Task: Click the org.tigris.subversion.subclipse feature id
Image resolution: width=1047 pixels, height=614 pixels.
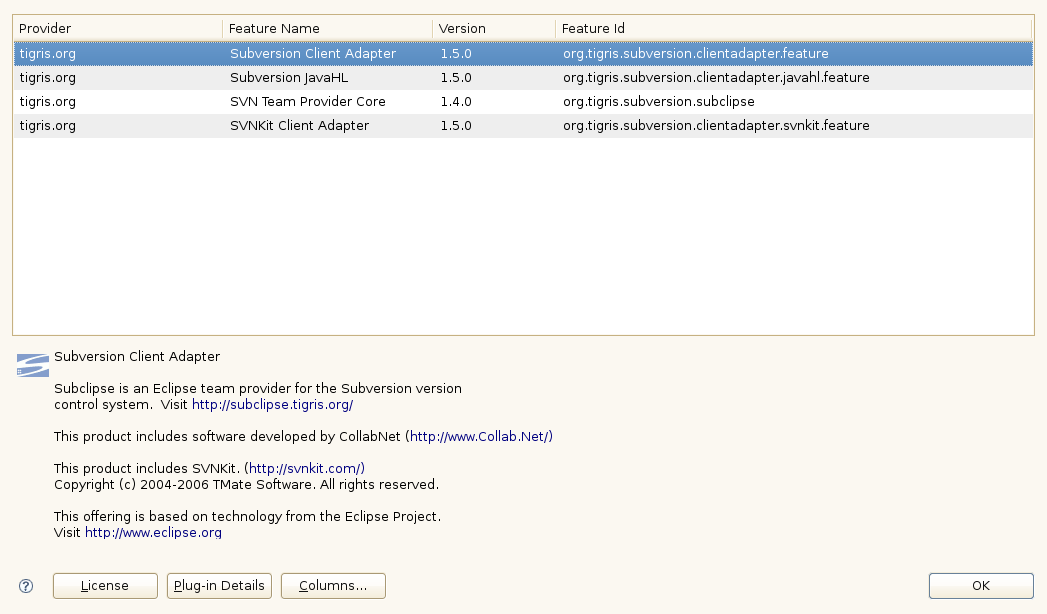Action: [x=659, y=101]
